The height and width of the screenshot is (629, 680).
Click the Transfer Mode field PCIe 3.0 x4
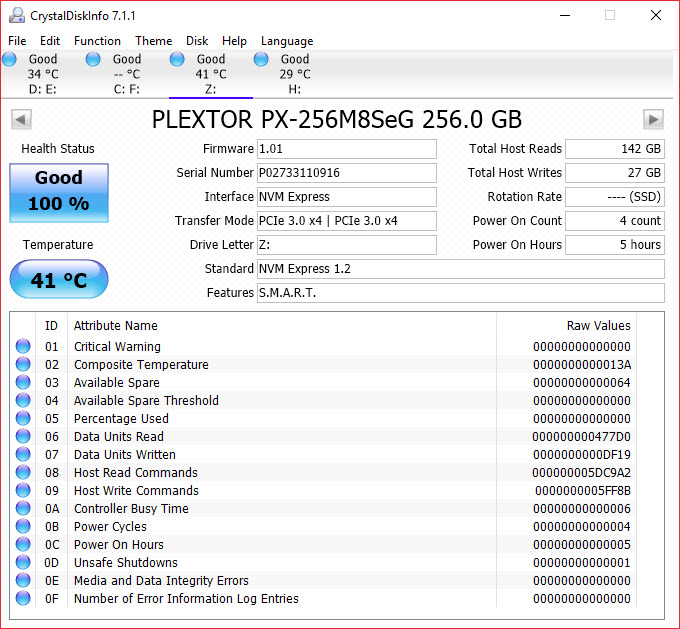(347, 221)
